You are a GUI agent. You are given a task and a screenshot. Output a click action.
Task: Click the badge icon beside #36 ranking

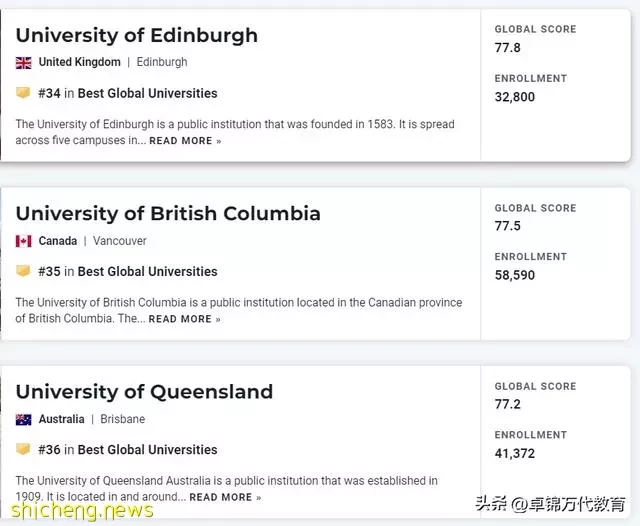[x=23, y=449]
